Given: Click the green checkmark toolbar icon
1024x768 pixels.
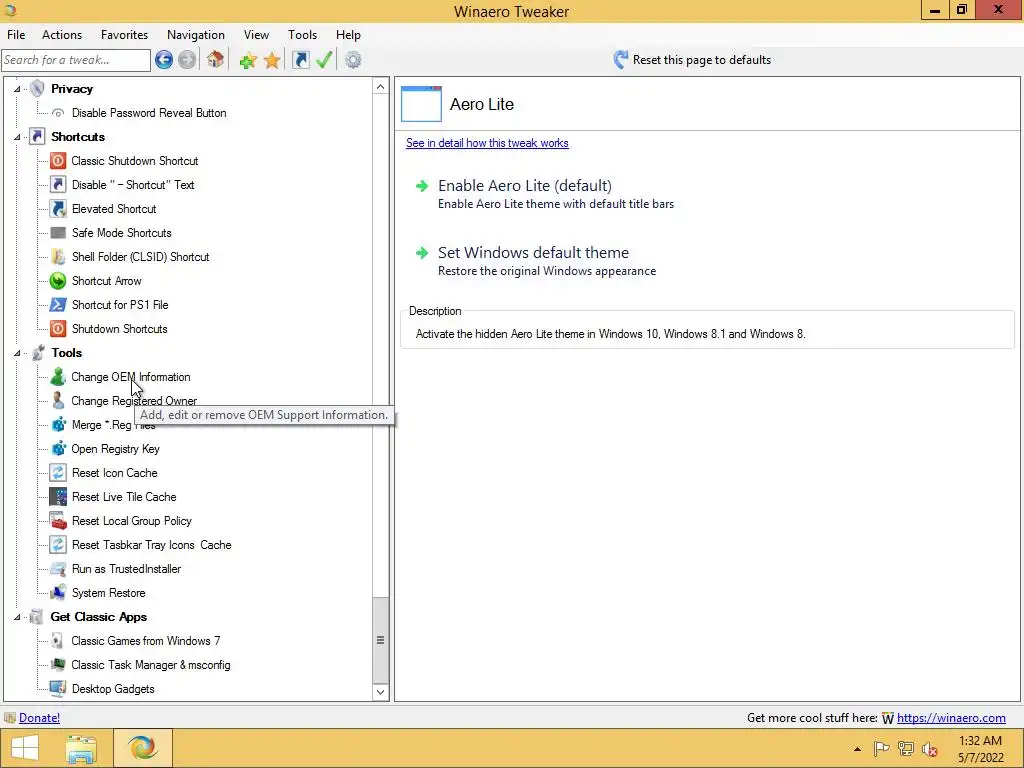Looking at the screenshot, I should (324, 60).
